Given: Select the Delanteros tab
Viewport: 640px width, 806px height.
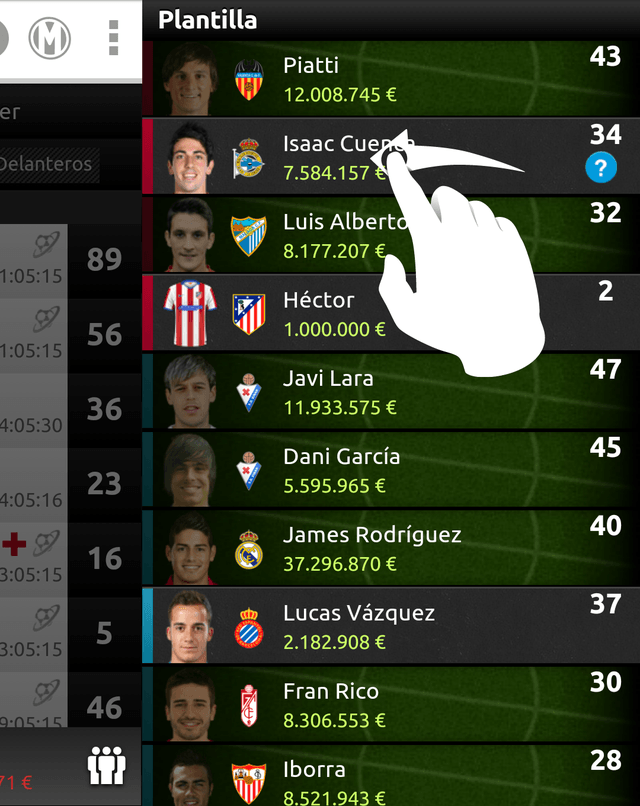Looking at the screenshot, I should (x=49, y=164).
